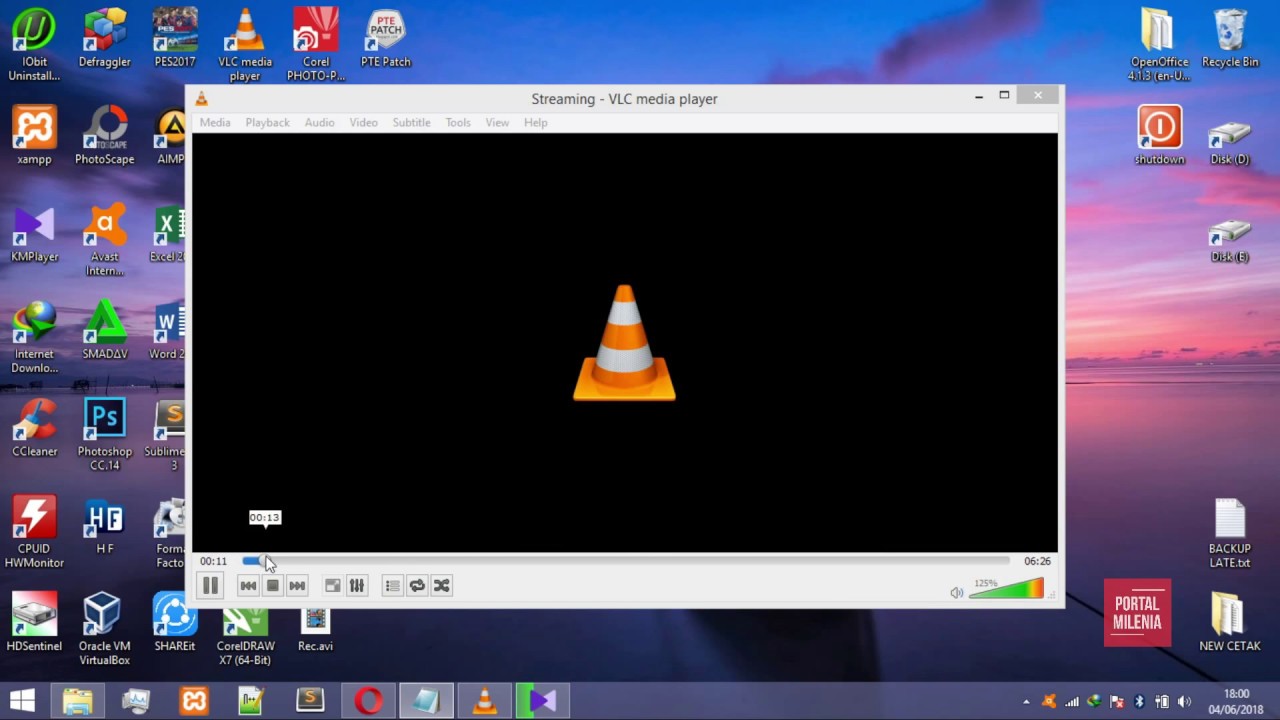Skip to next media in VLC
1280x720 pixels.
pyautogui.click(x=297, y=586)
